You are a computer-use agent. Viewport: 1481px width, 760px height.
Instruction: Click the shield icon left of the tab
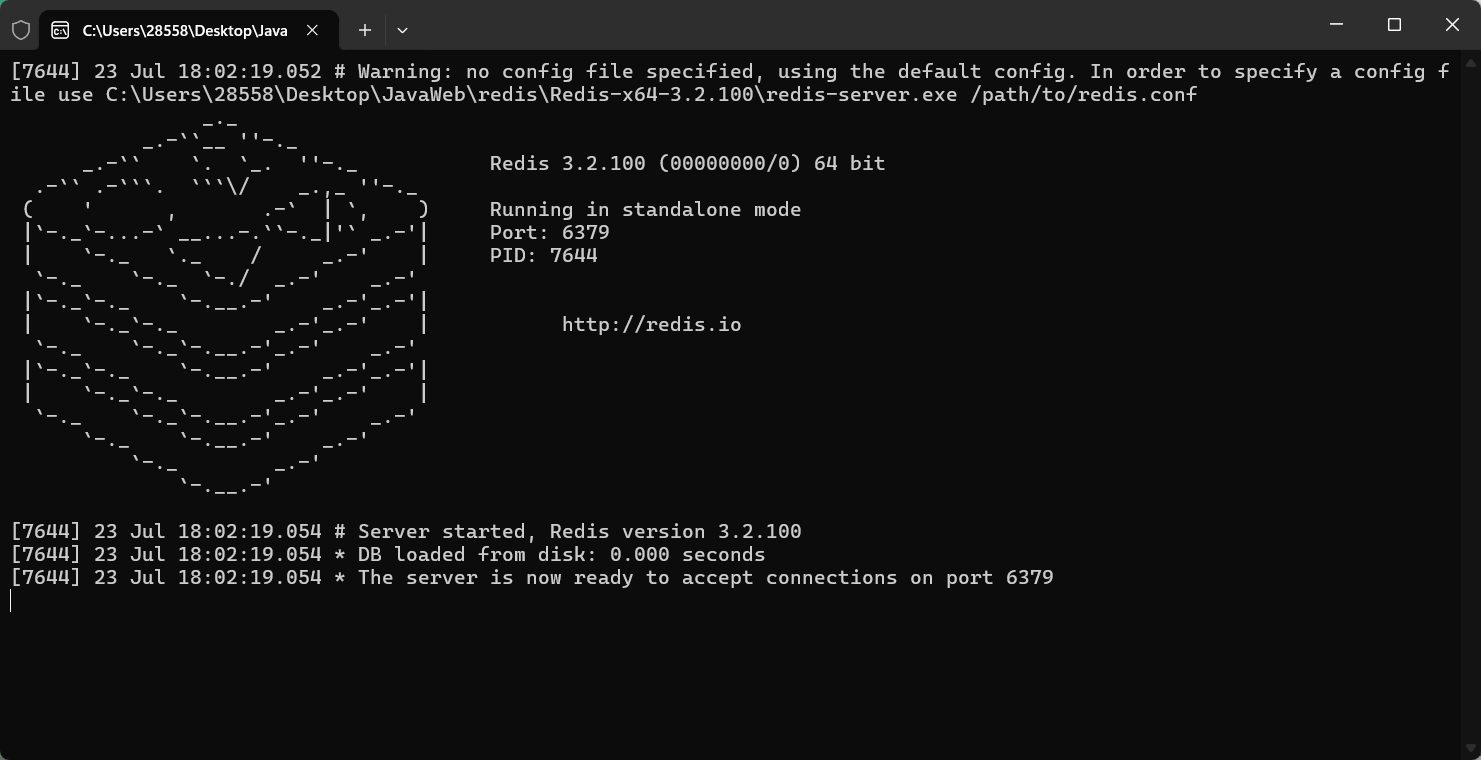click(20, 30)
